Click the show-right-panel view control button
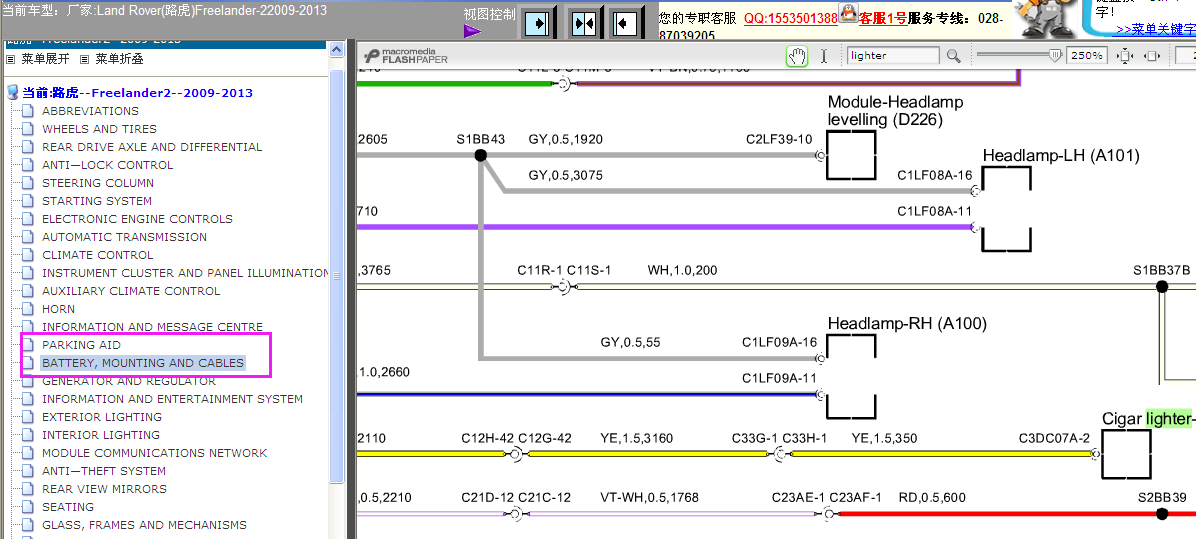The height and width of the screenshot is (539, 1196). [x=538, y=24]
